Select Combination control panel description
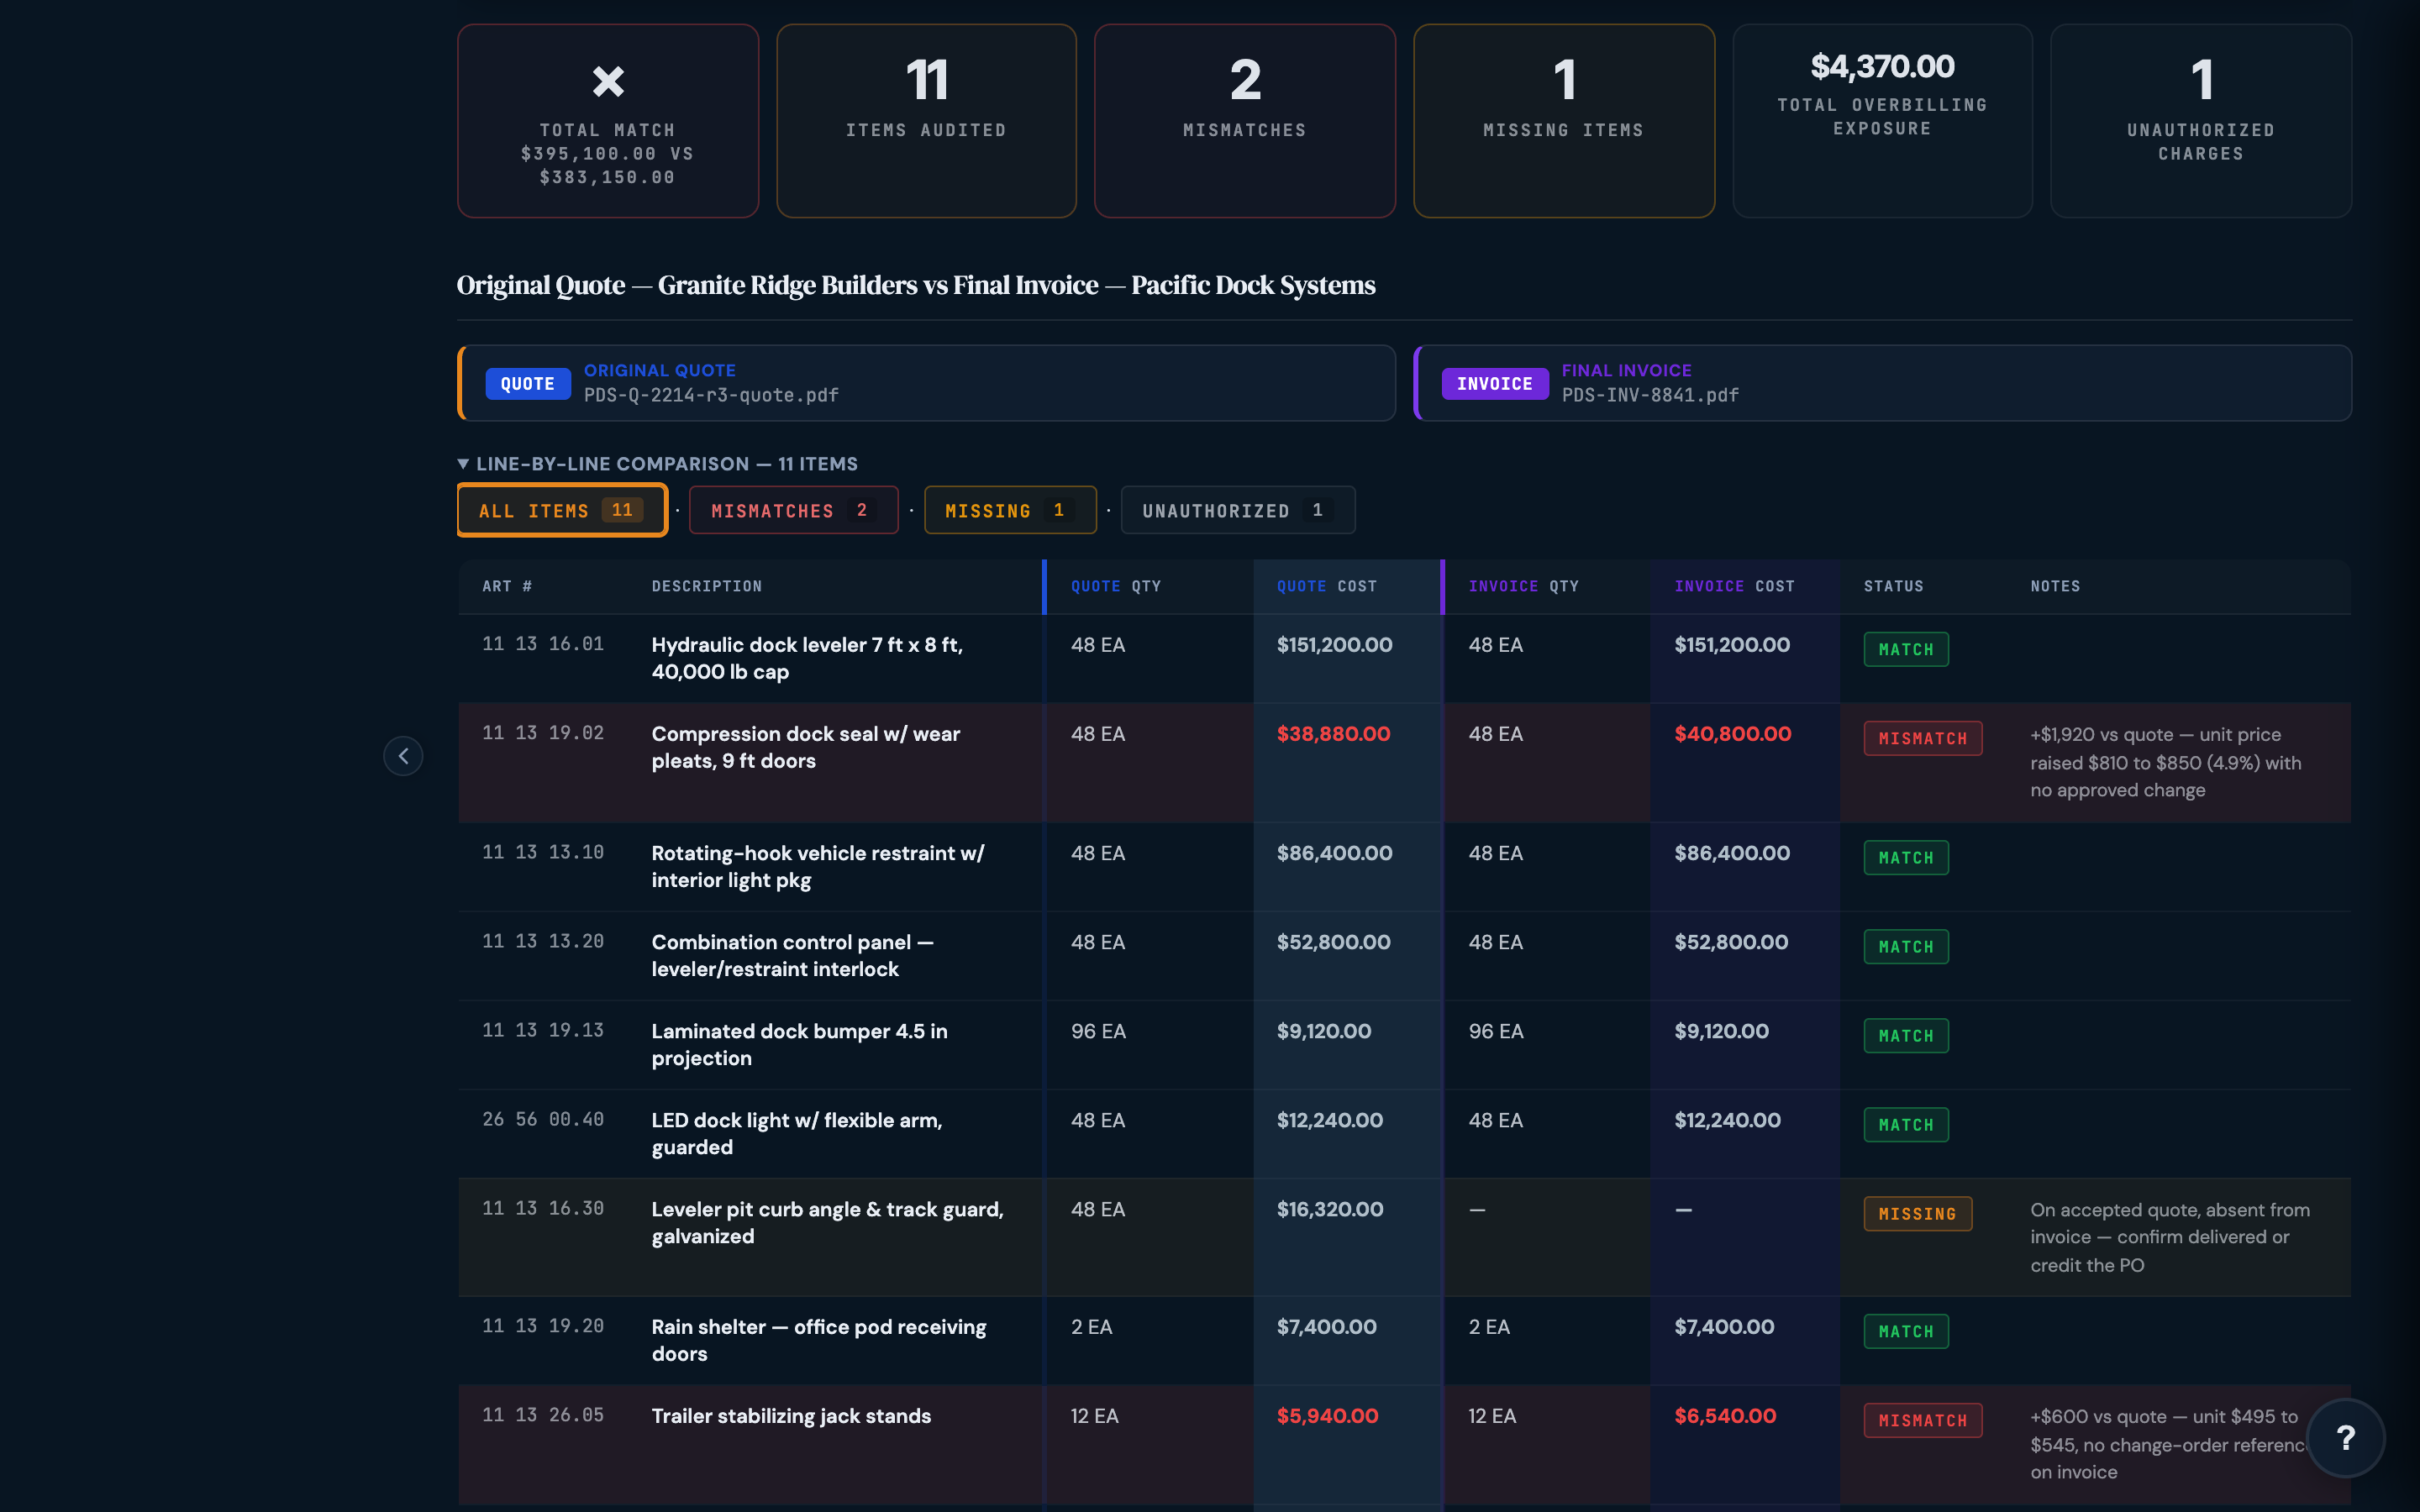Screen dimensions: 2420x1512 click(x=793, y=956)
